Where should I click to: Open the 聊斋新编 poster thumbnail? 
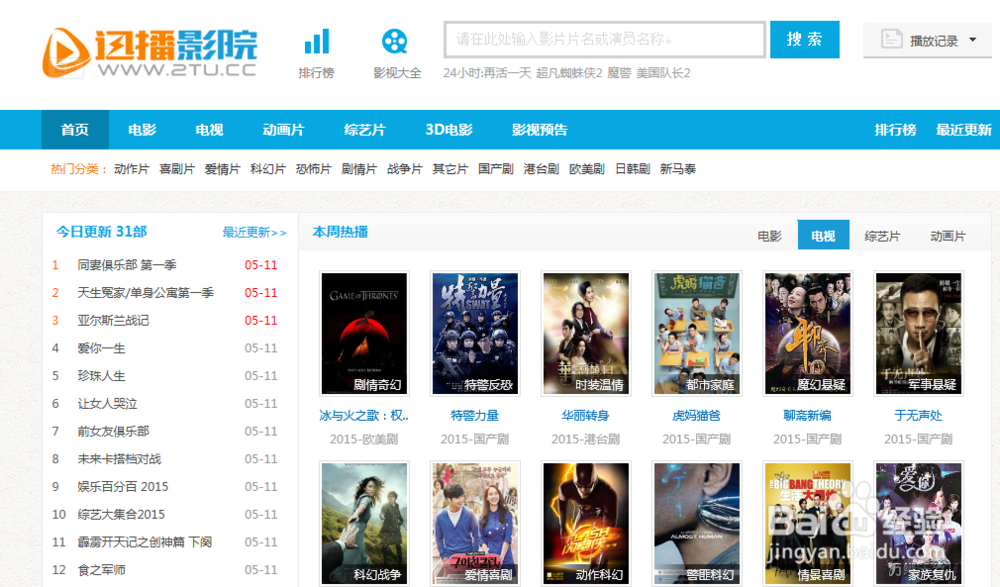click(807, 333)
